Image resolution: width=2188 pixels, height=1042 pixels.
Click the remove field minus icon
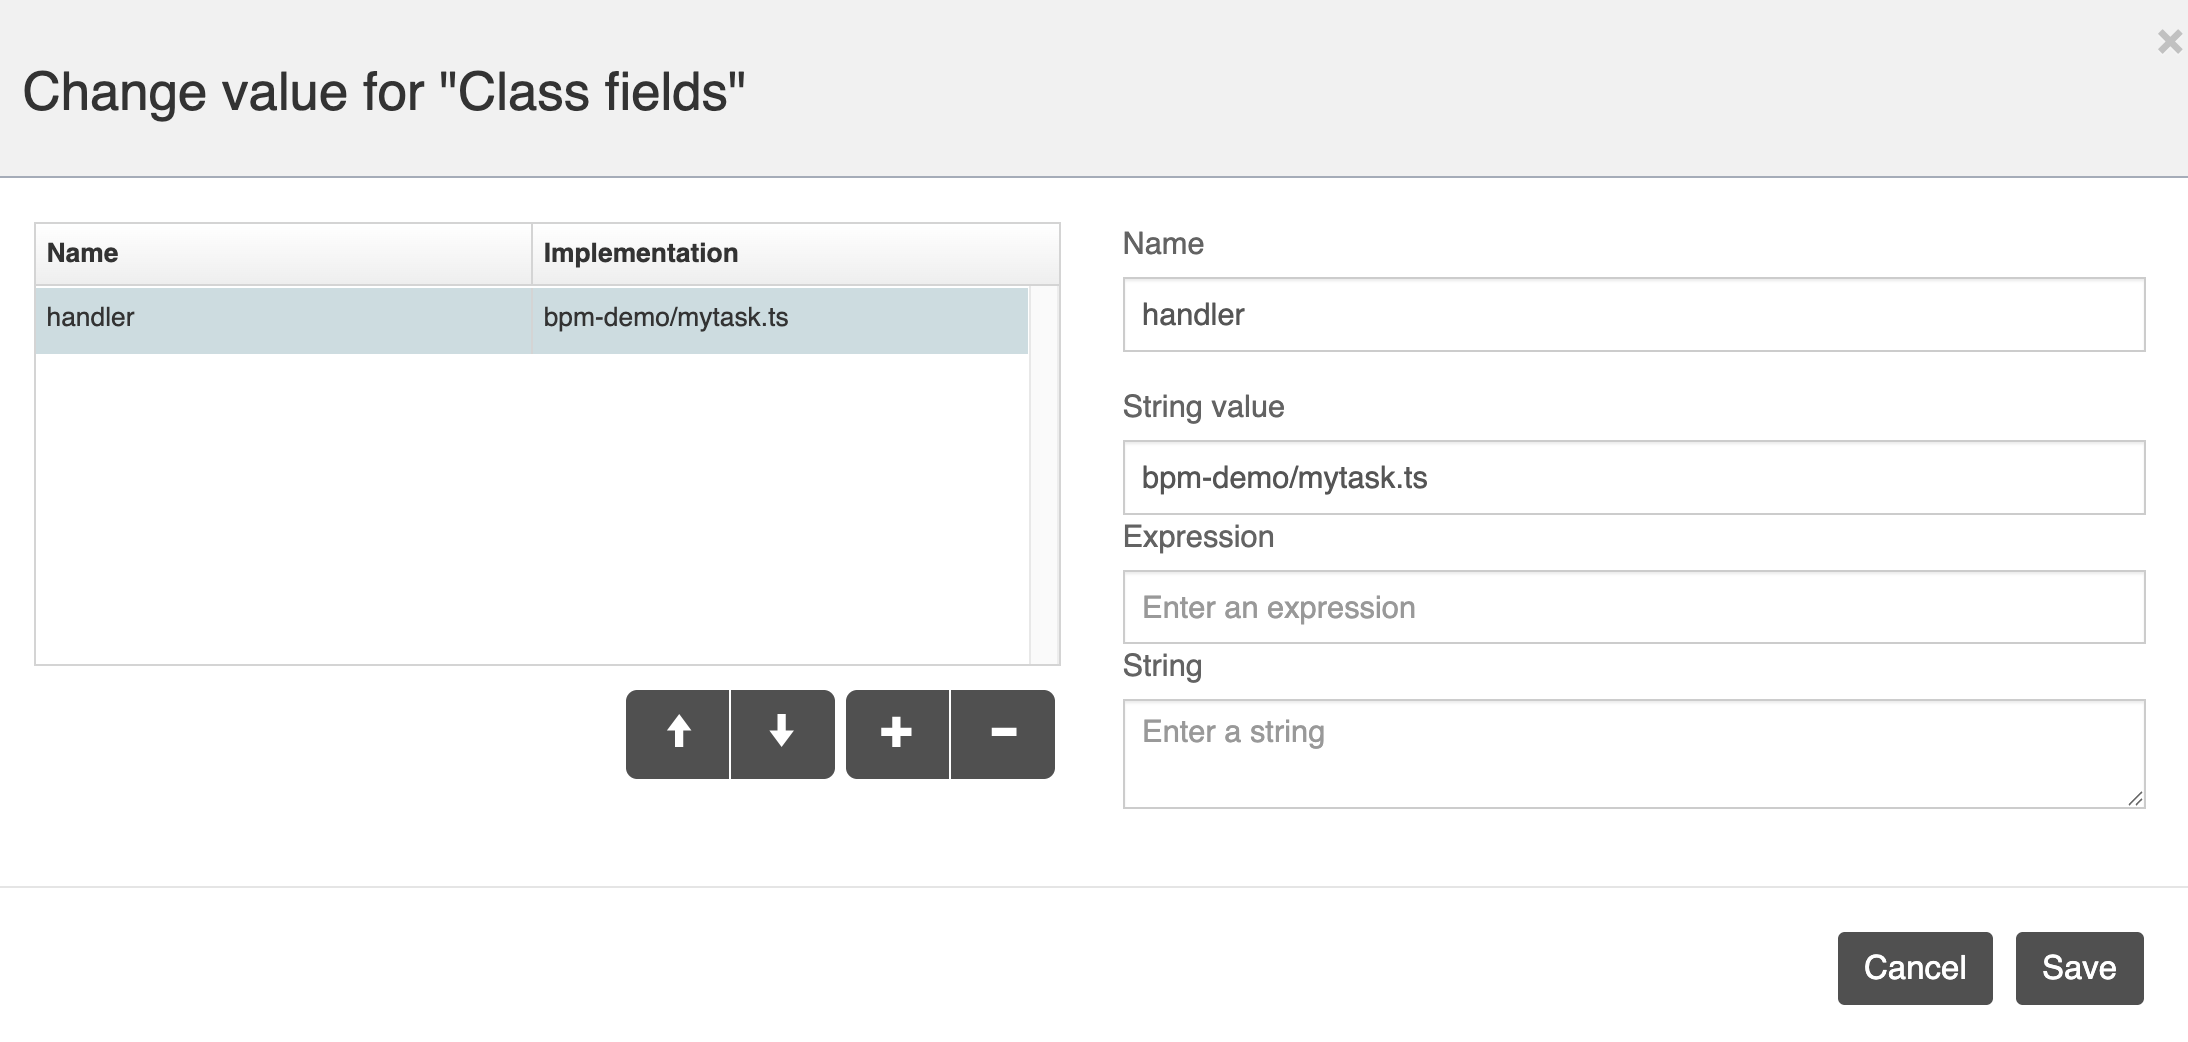click(x=1002, y=733)
